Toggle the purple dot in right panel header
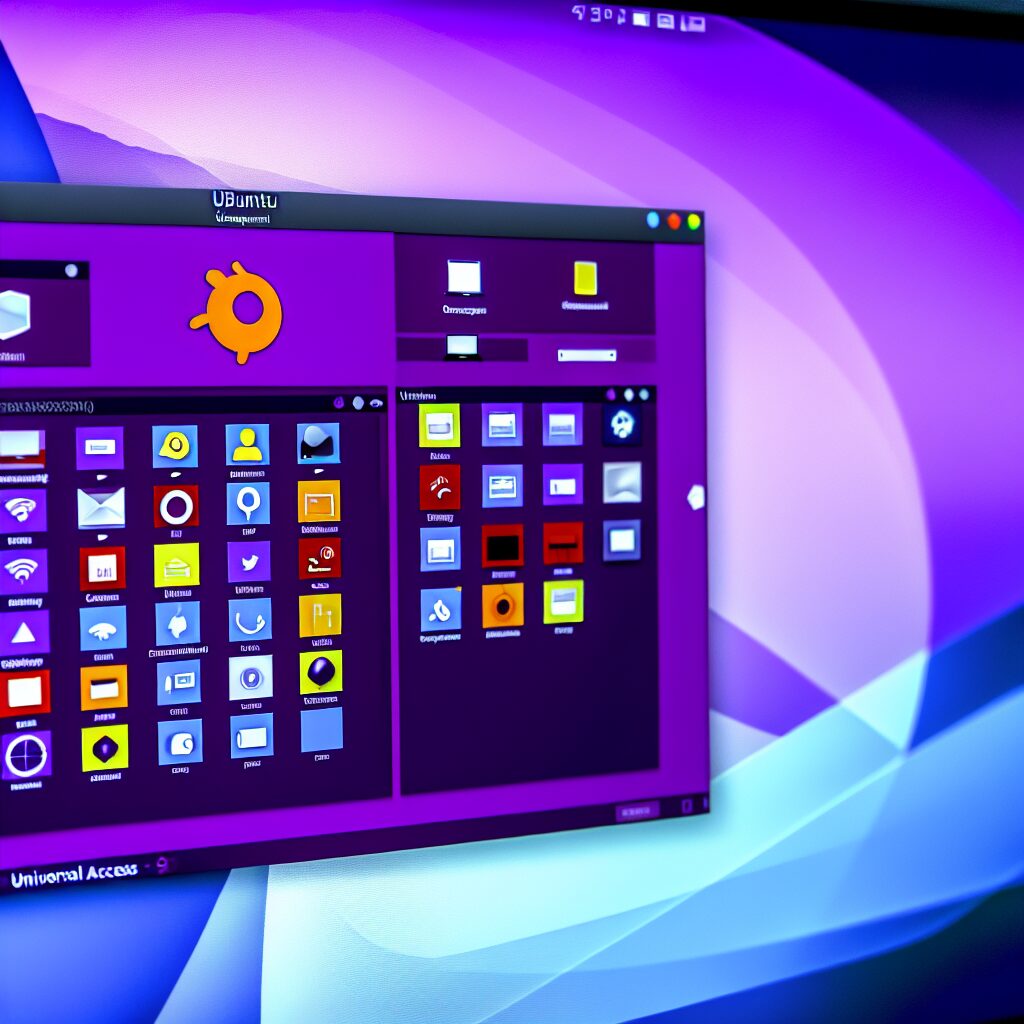The height and width of the screenshot is (1024, 1024). click(x=606, y=395)
